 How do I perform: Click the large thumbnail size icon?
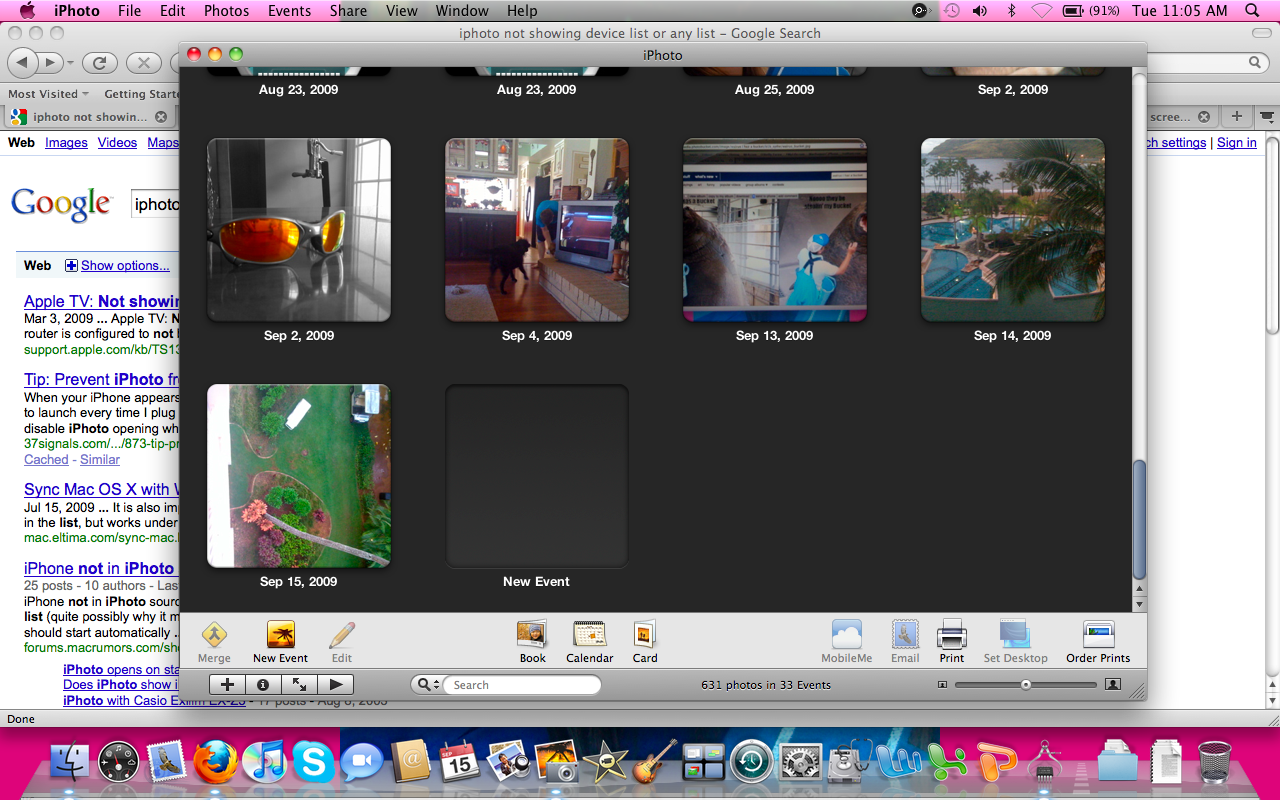point(1113,685)
